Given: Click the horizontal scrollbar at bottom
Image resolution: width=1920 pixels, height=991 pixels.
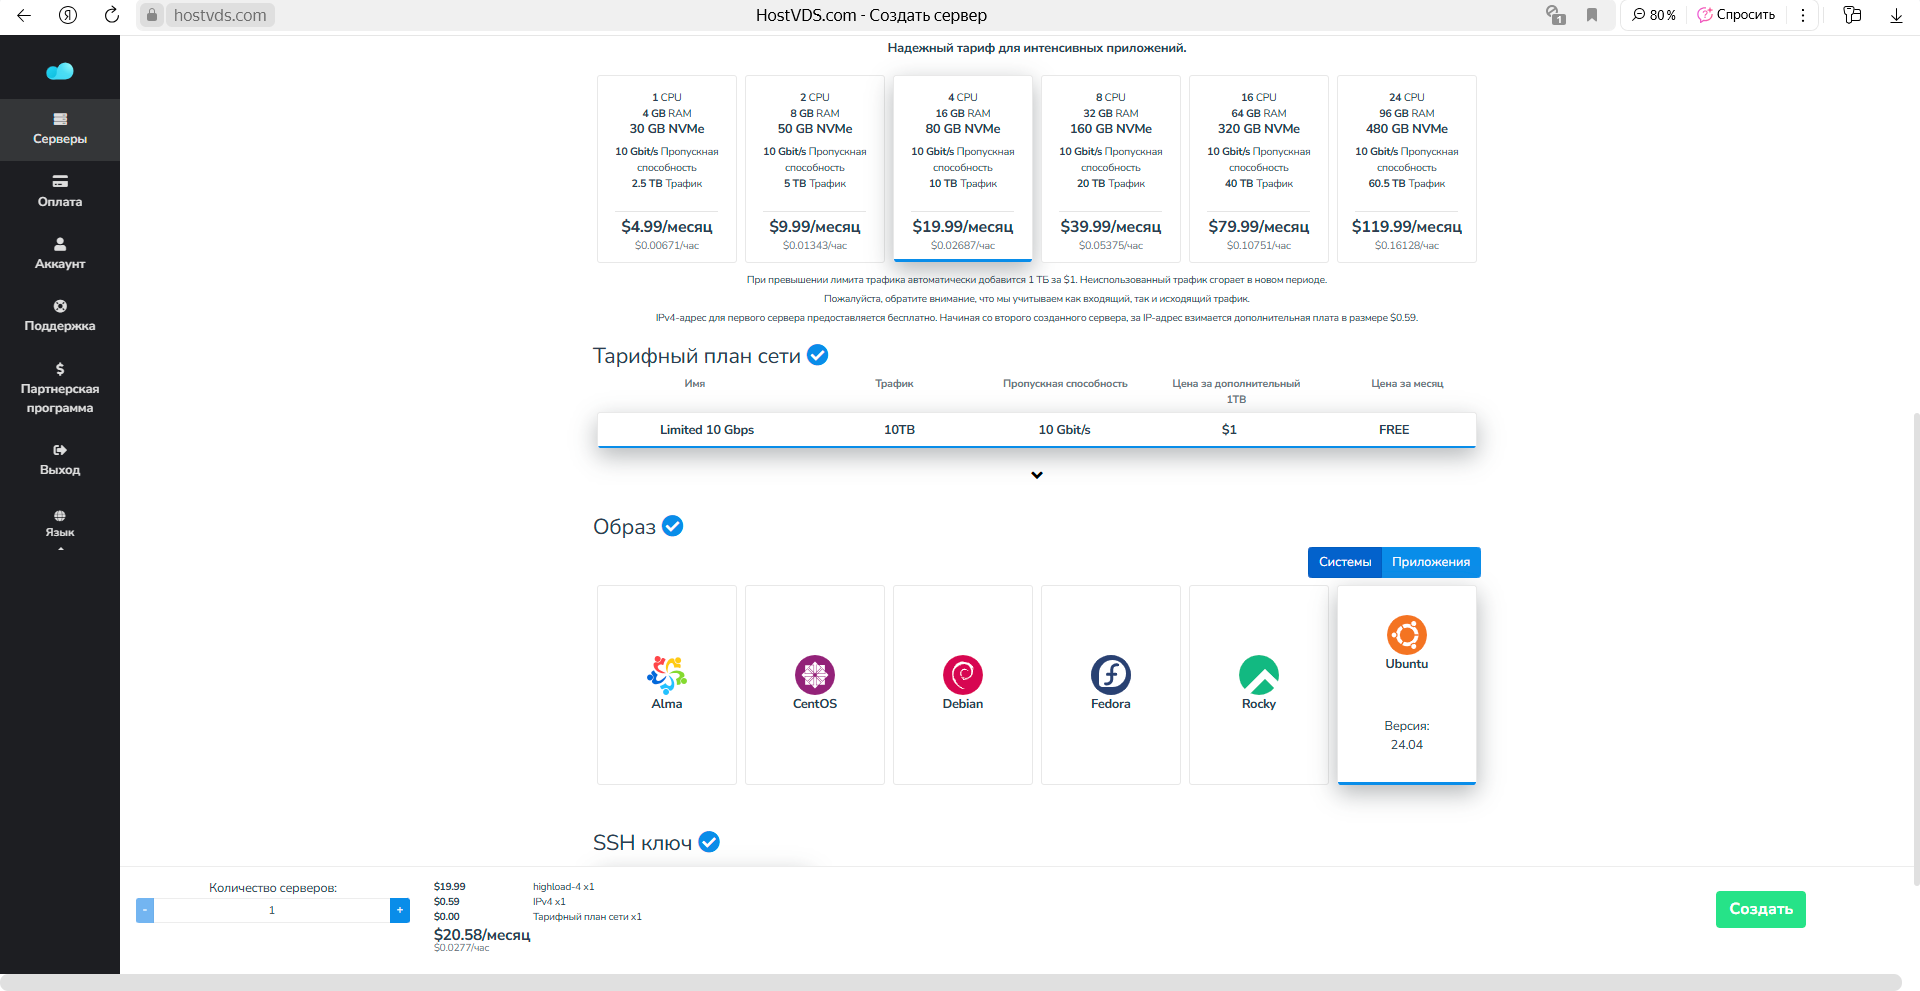Looking at the screenshot, I should pos(950,982).
